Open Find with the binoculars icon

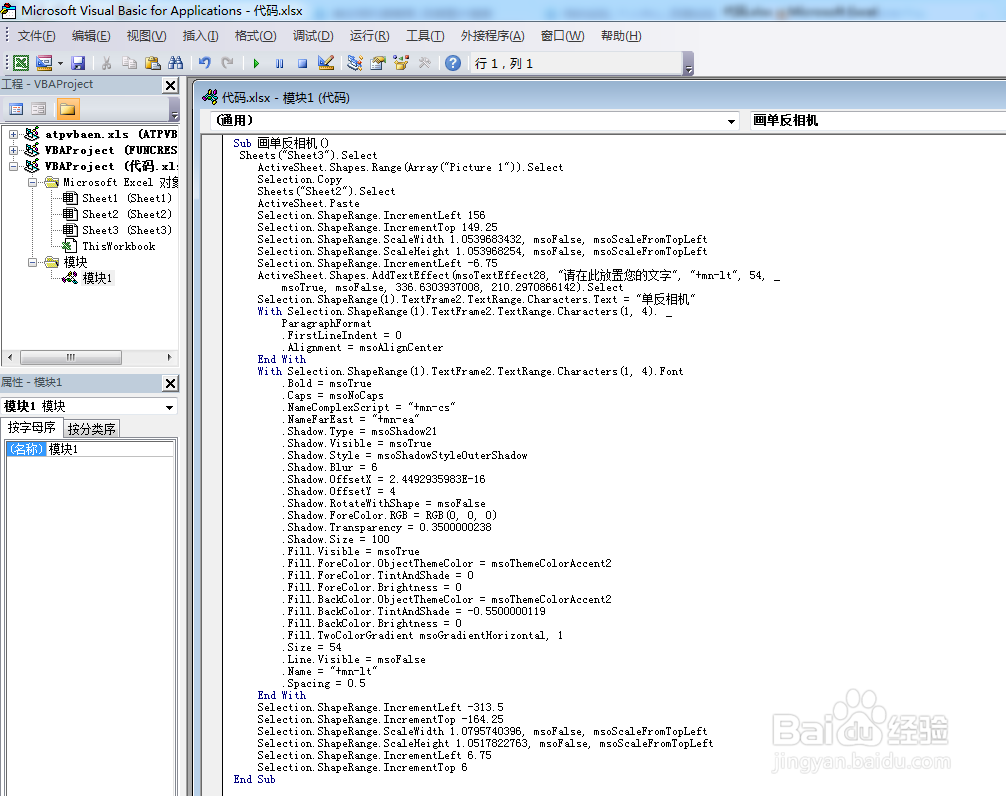(175, 63)
